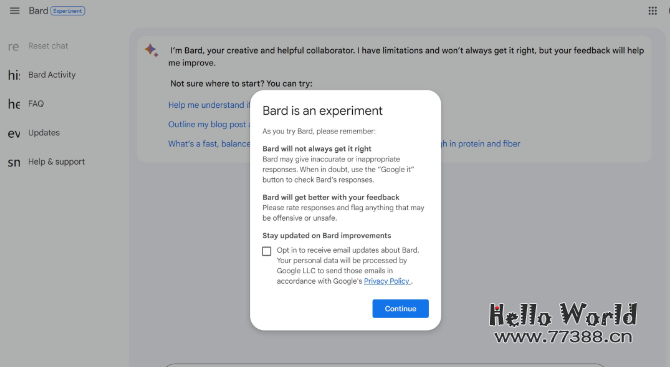The image size is (670, 367).
Task: Click the Bard Activity history icon
Action: (x=14, y=75)
